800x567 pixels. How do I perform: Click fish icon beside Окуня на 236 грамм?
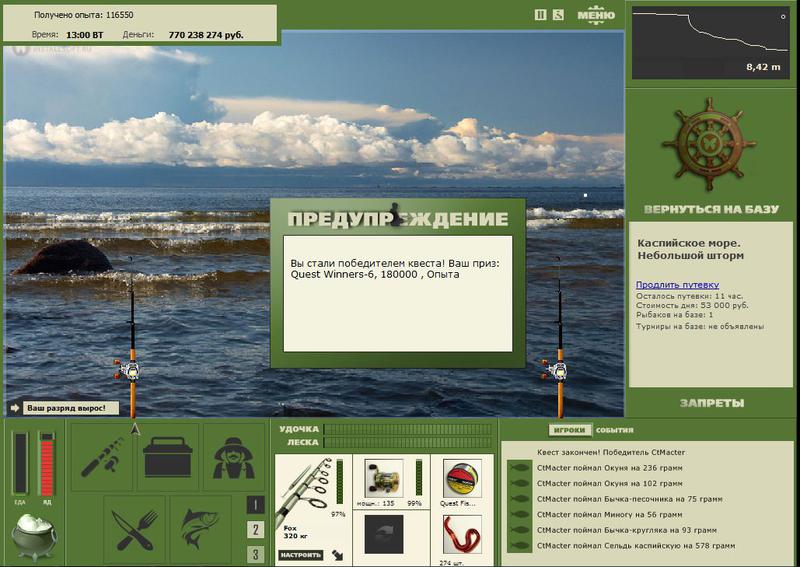coord(519,467)
